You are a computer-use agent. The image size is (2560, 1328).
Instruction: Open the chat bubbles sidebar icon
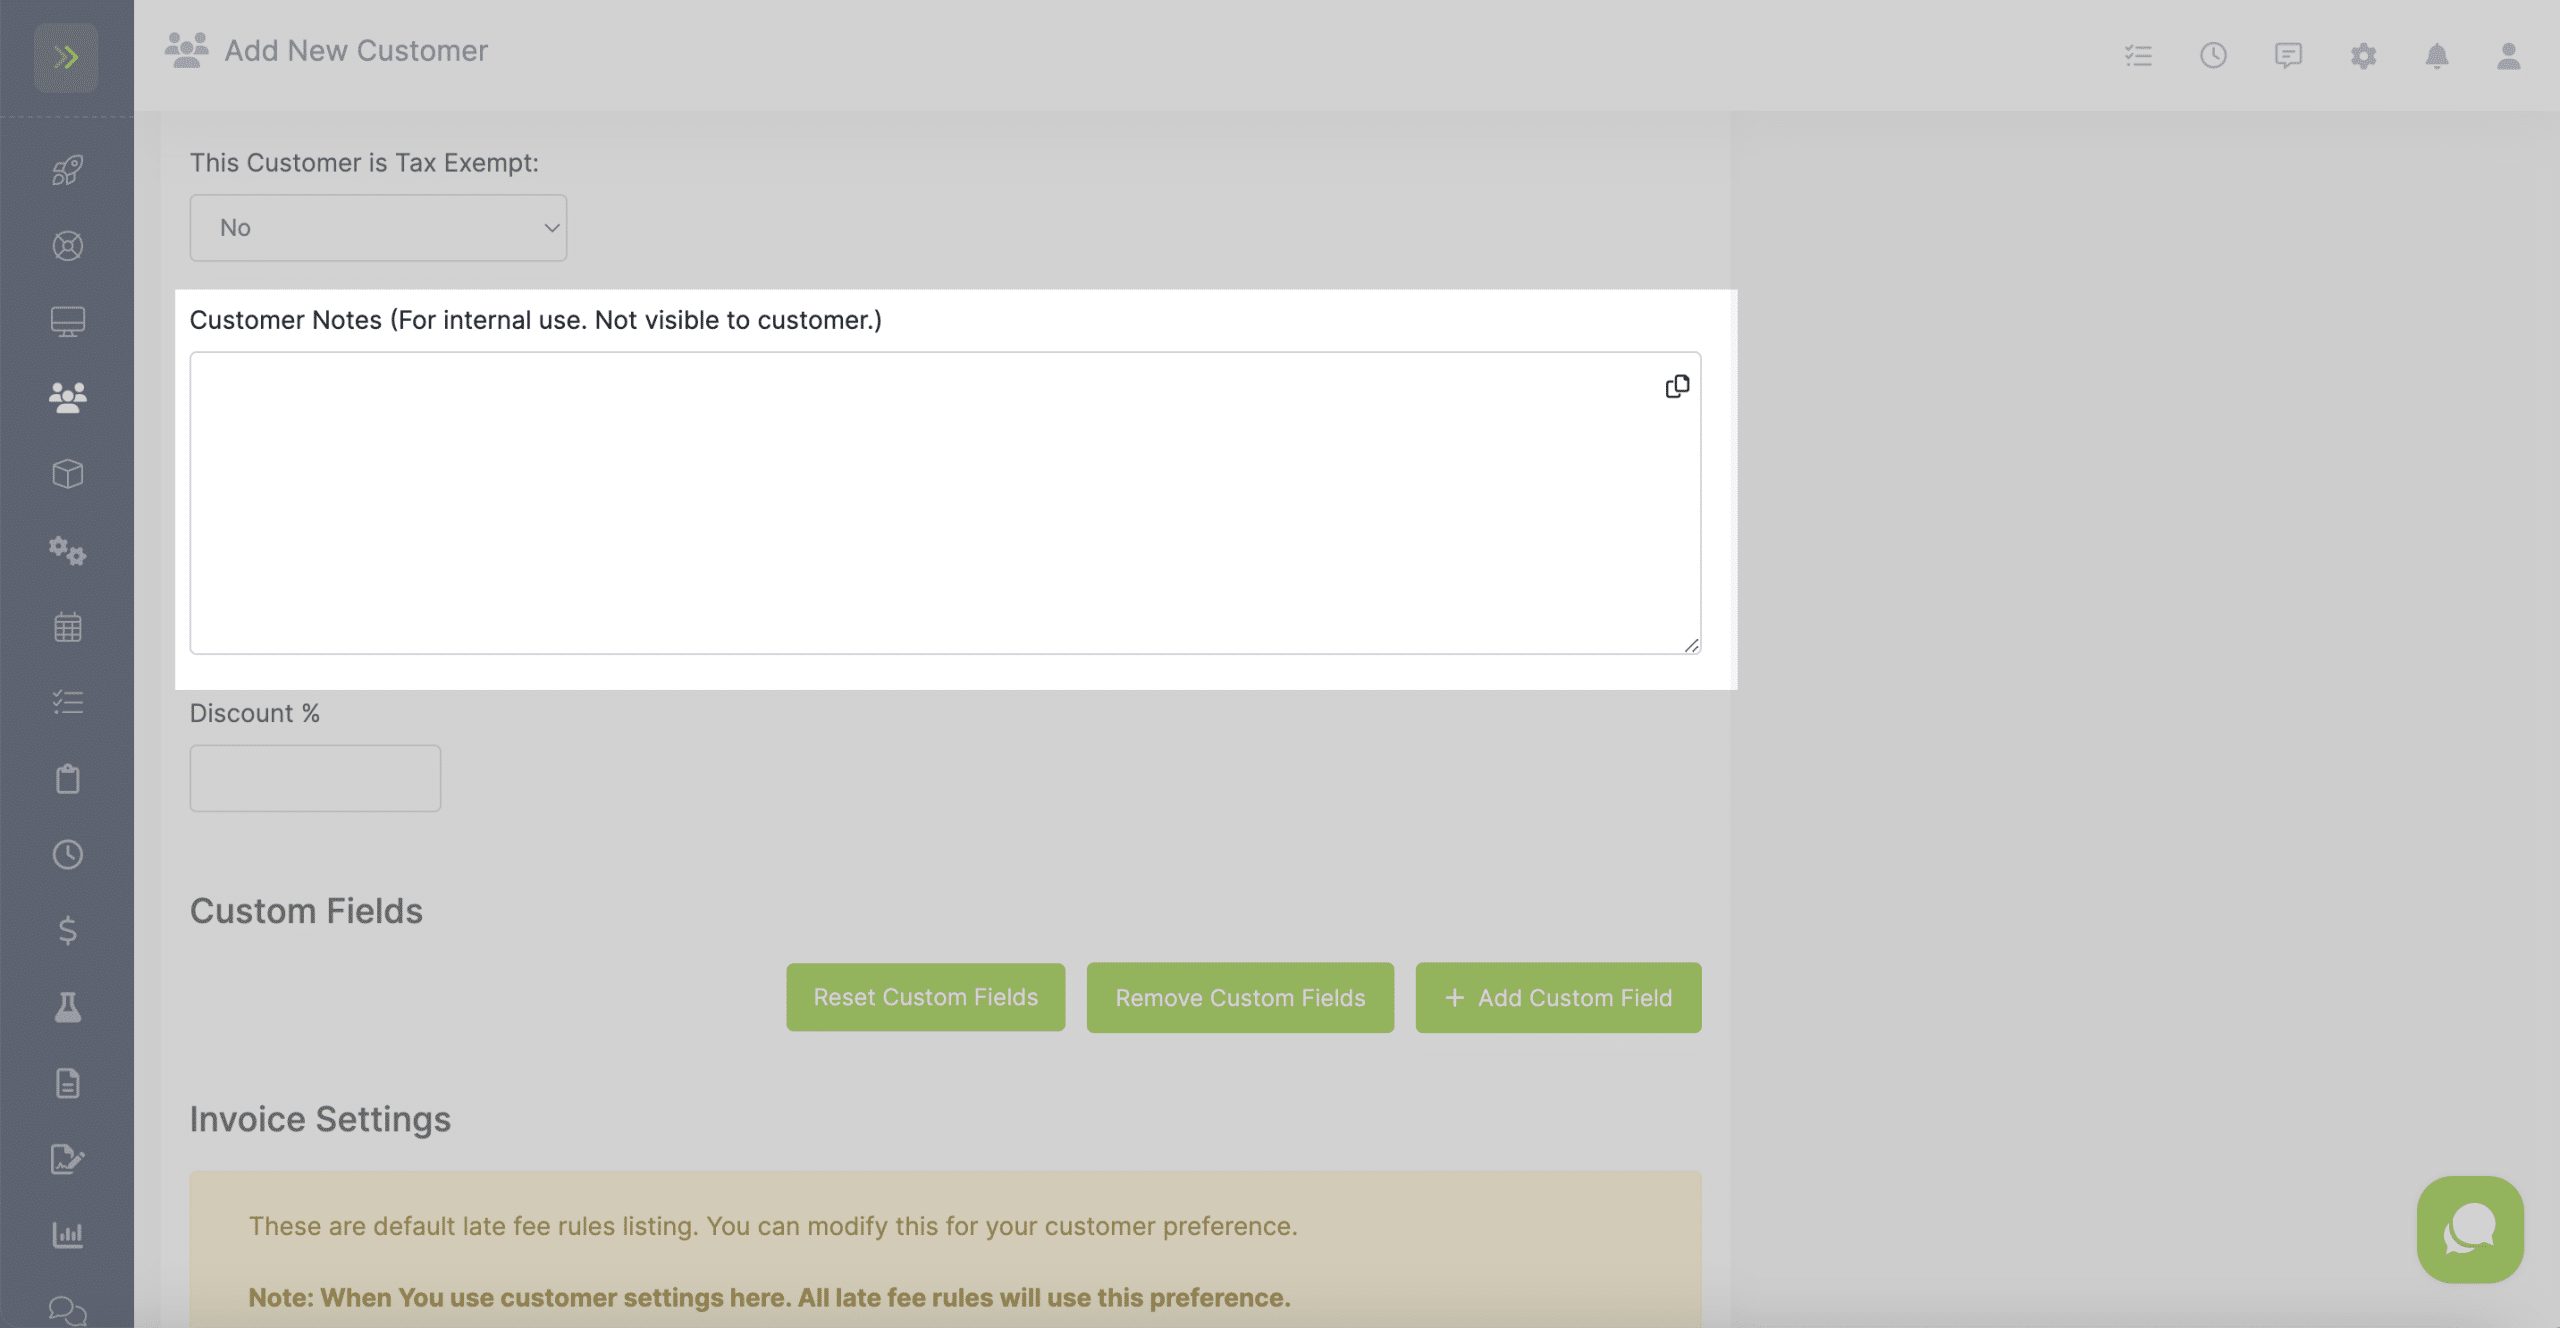click(67, 1310)
